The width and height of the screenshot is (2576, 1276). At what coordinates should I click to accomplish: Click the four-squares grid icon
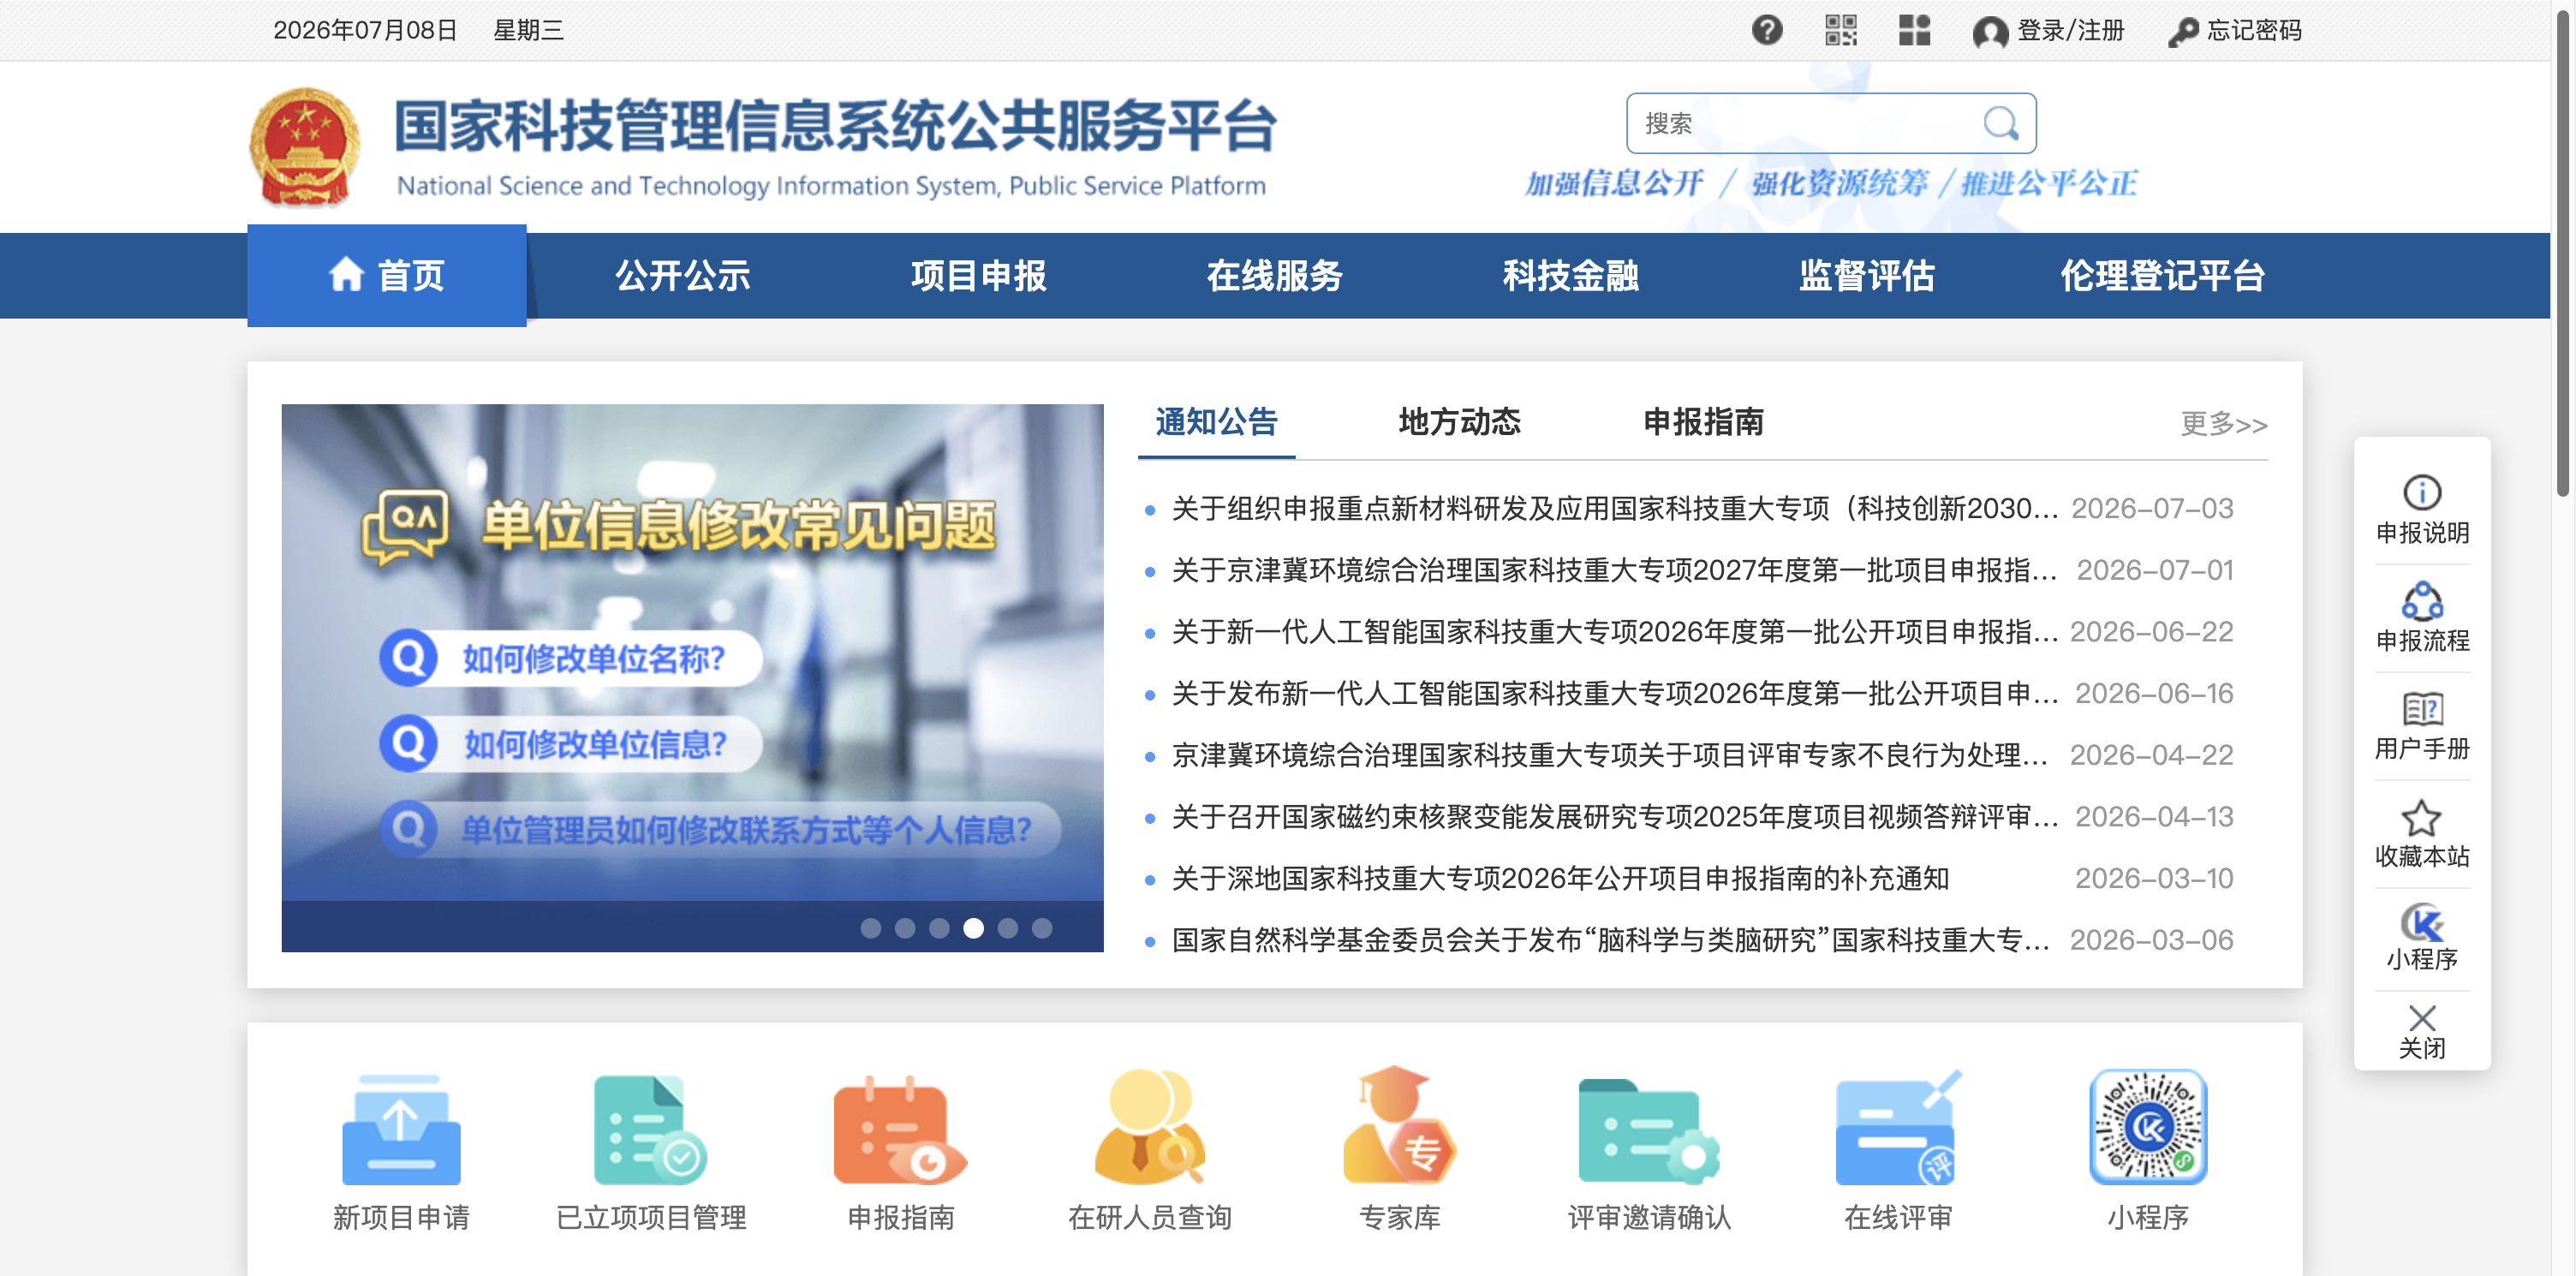1914,30
